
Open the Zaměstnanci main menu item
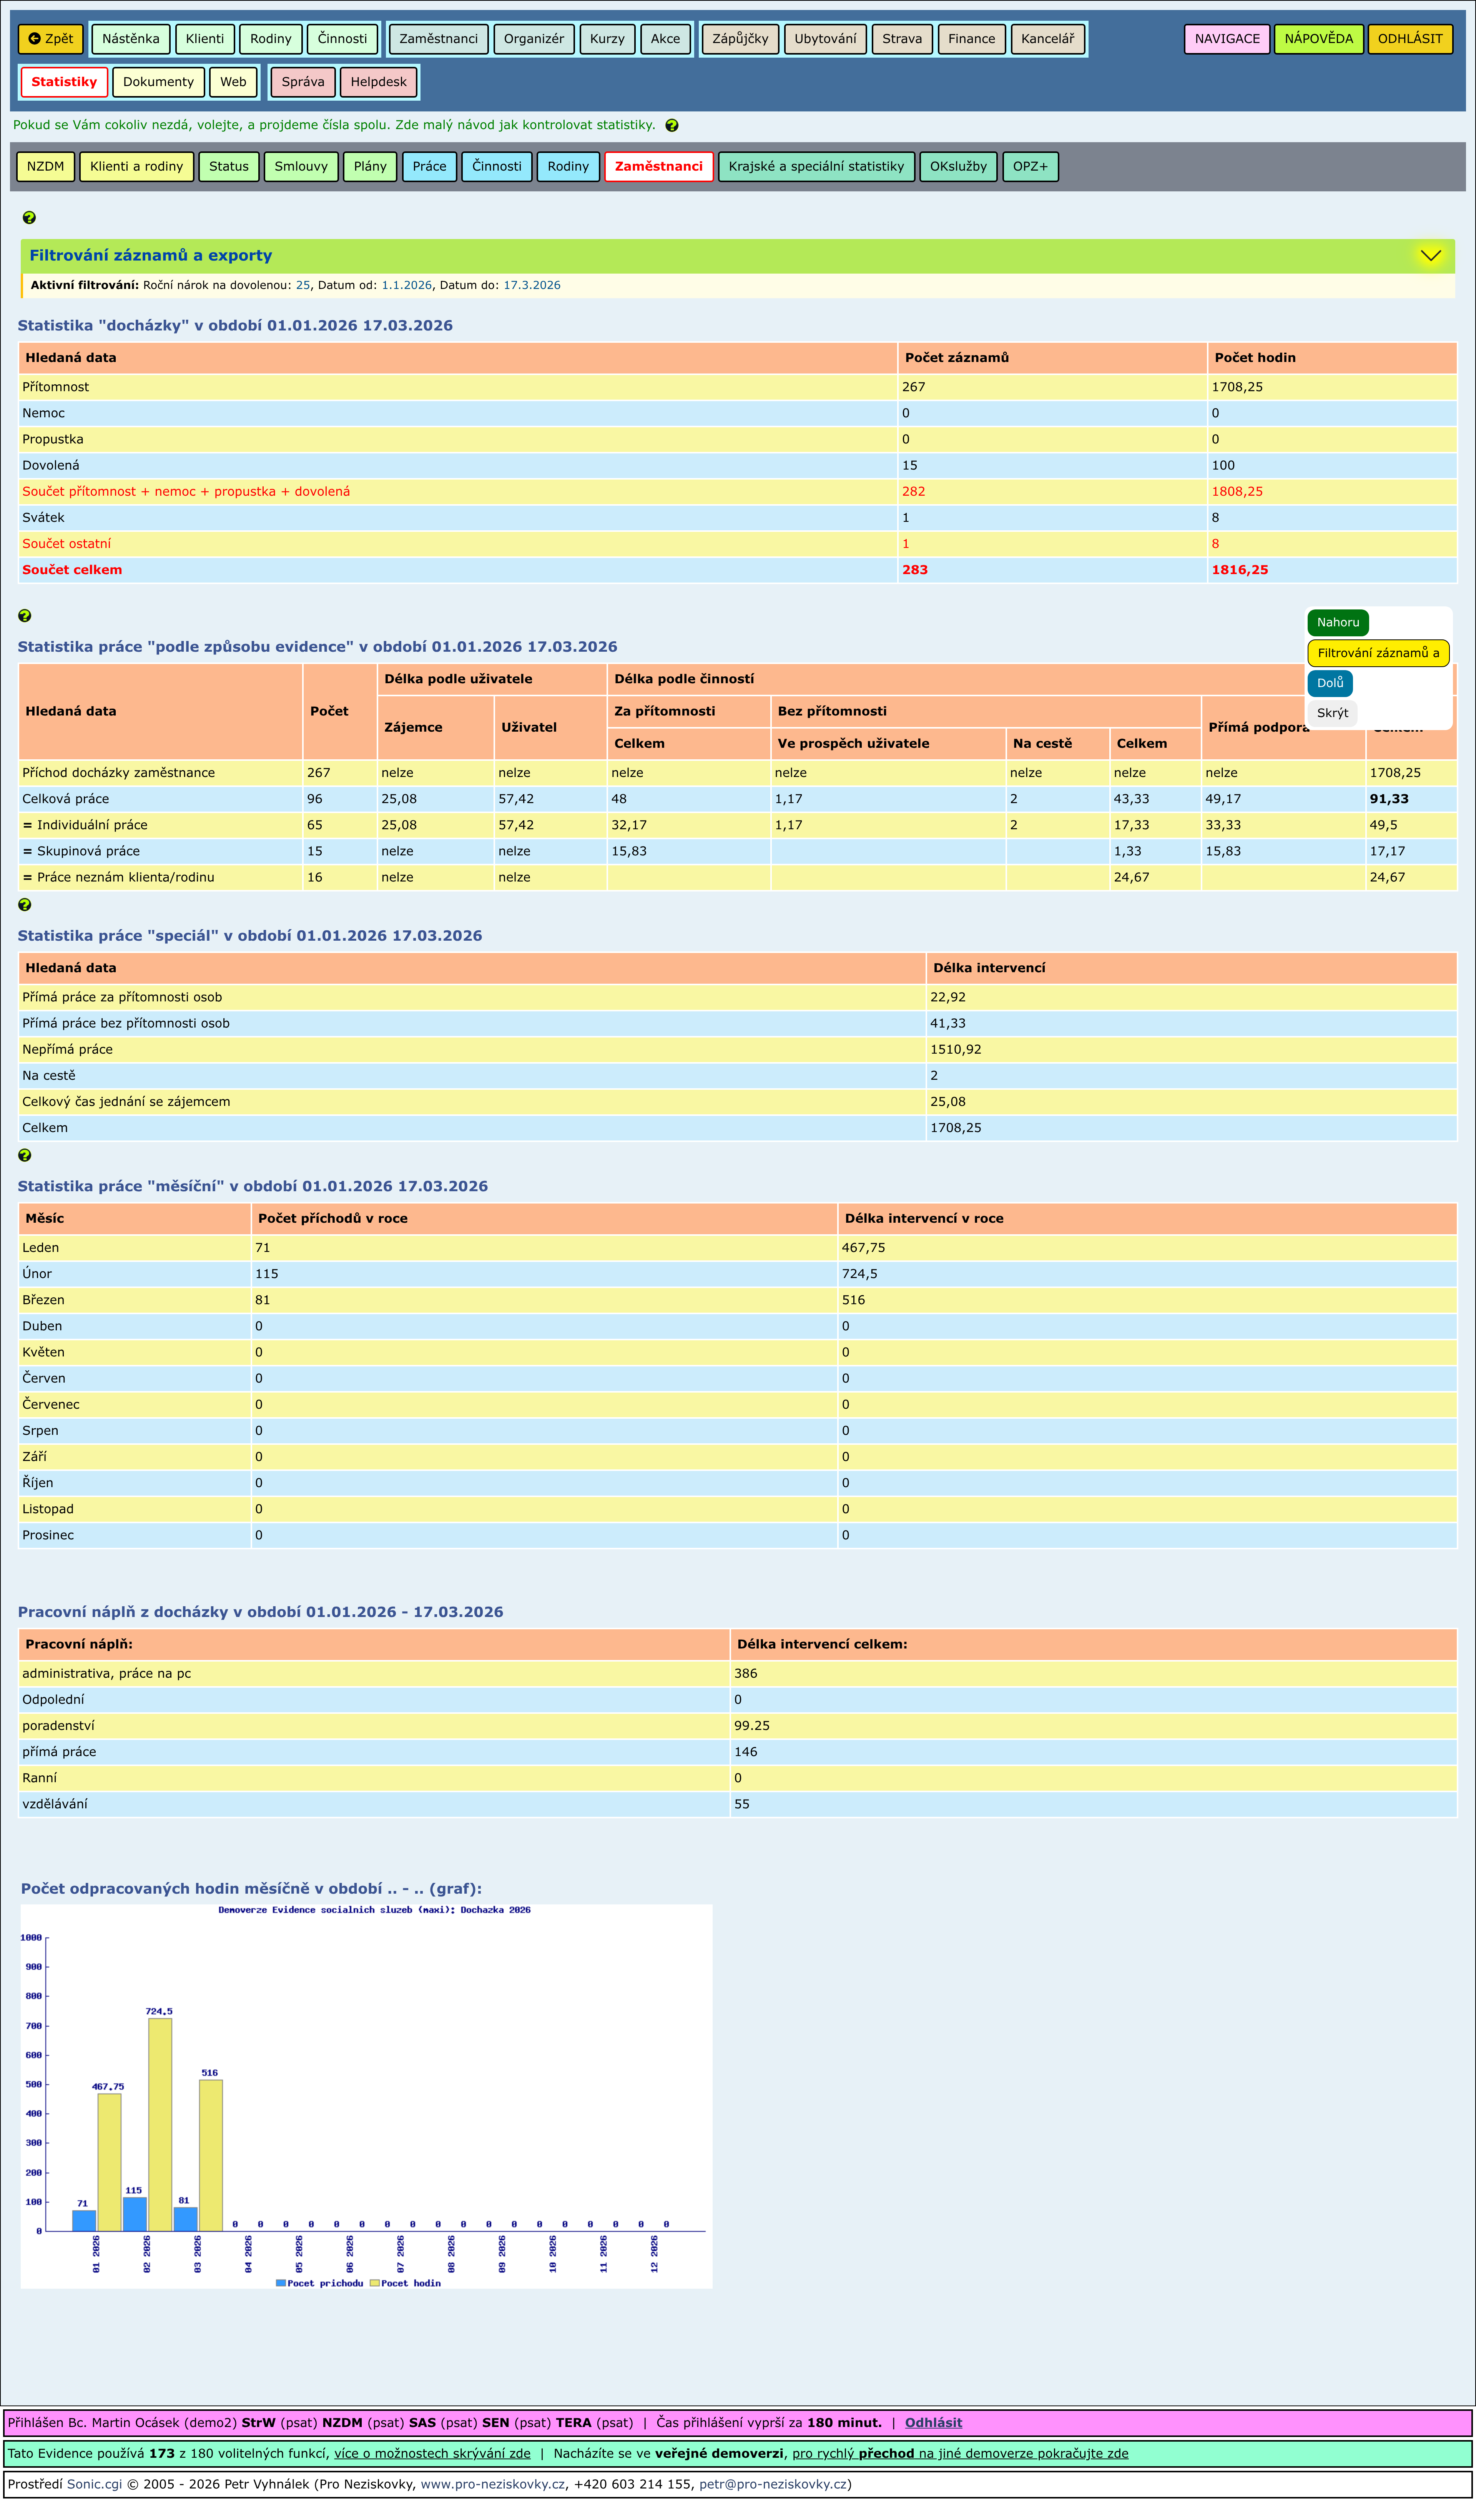click(x=438, y=39)
